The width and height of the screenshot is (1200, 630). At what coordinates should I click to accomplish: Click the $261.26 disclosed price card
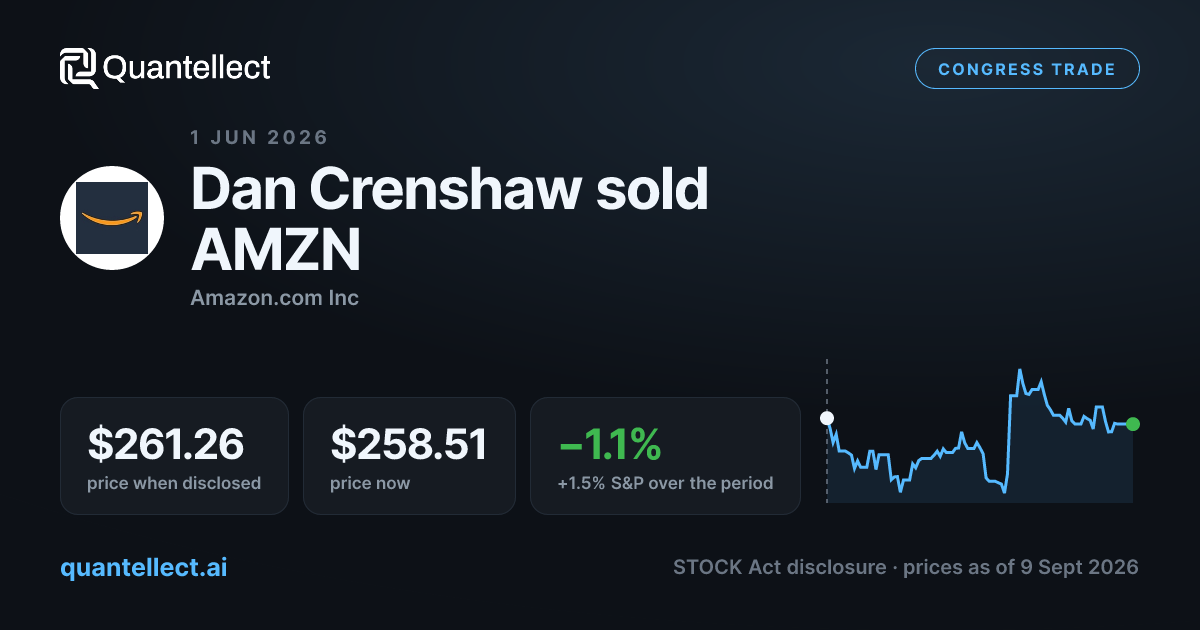(x=174, y=456)
